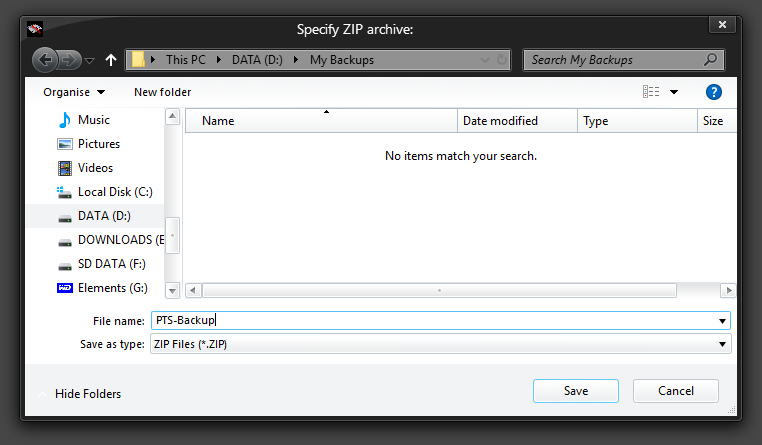Go back with the Back arrow button
The height and width of the screenshot is (445, 762).
pyautogui.click(x=45, y=60)
